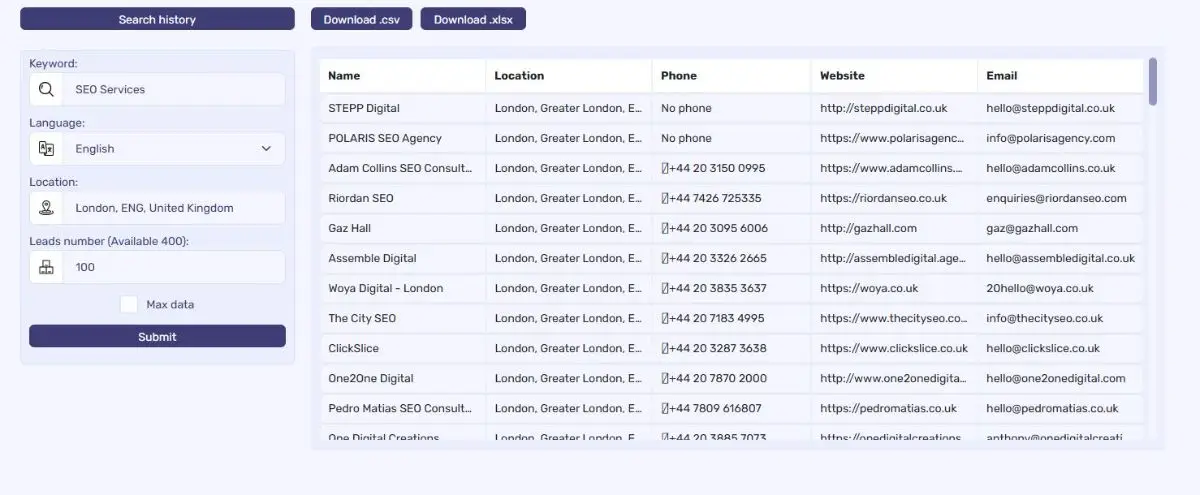Click the Phone column header
1200x495 pixels.
pos(679,75)
